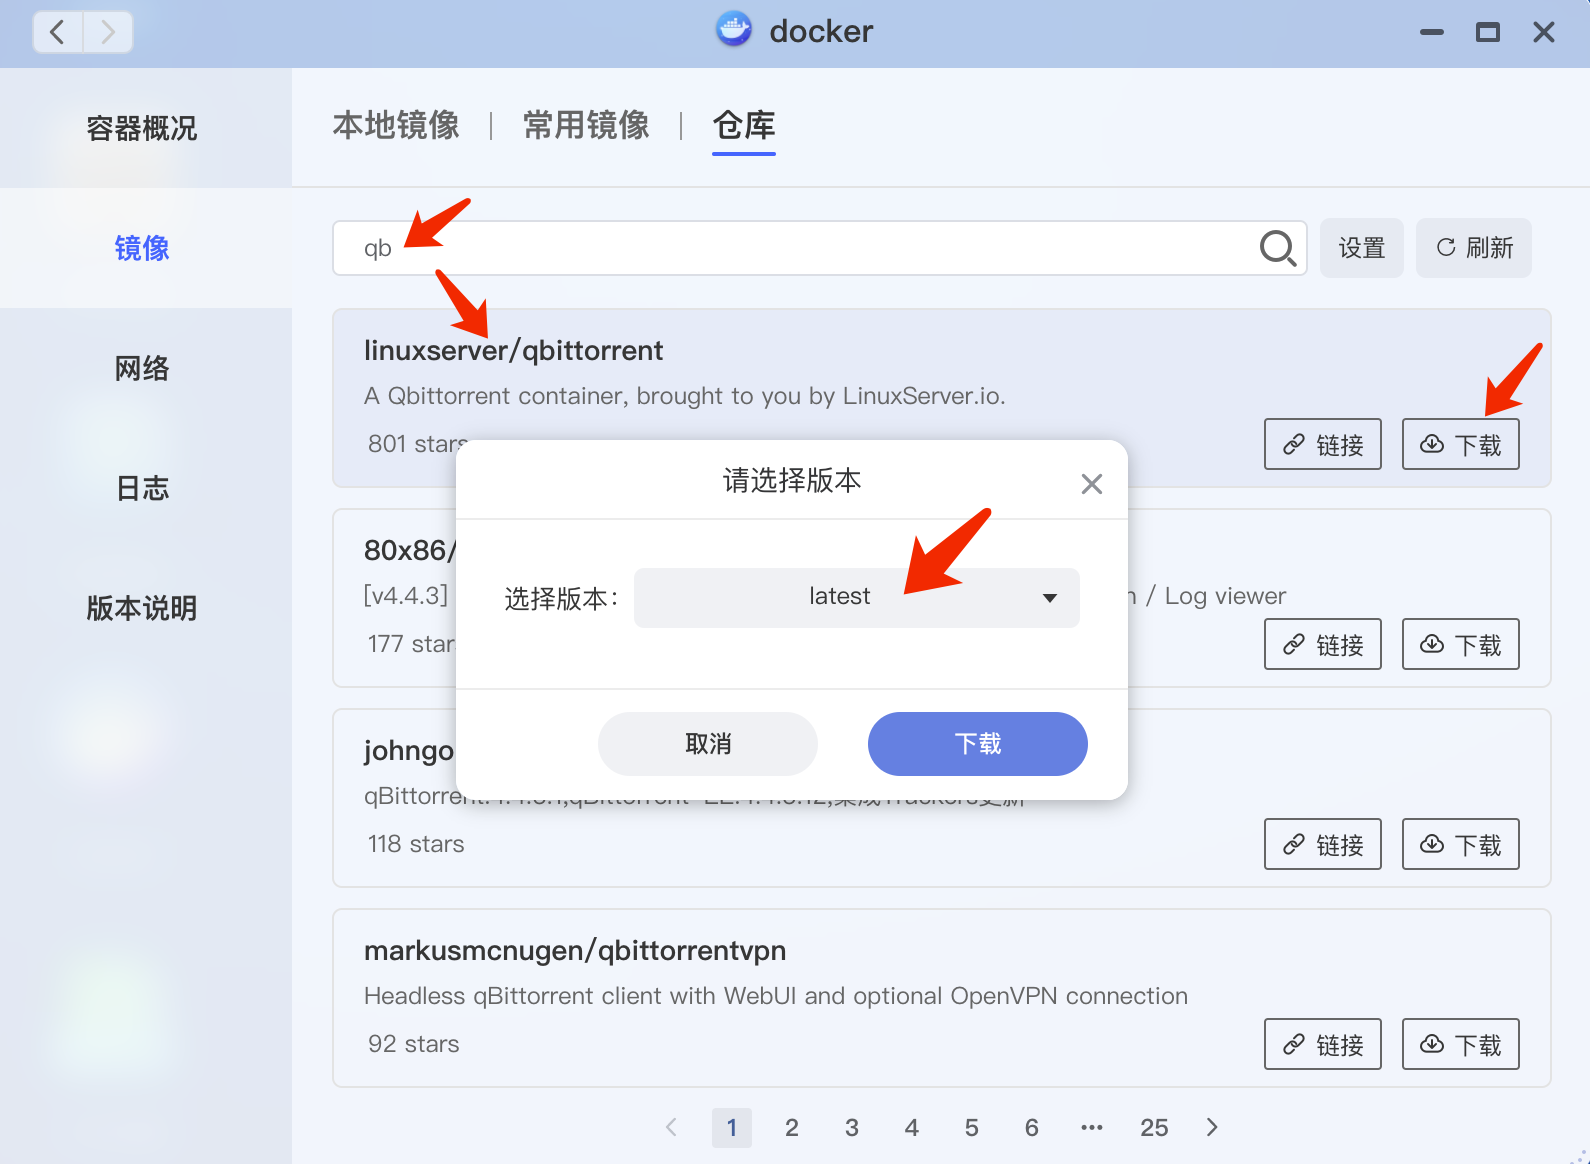Click 链接 for the 118 stars image

1323,844
